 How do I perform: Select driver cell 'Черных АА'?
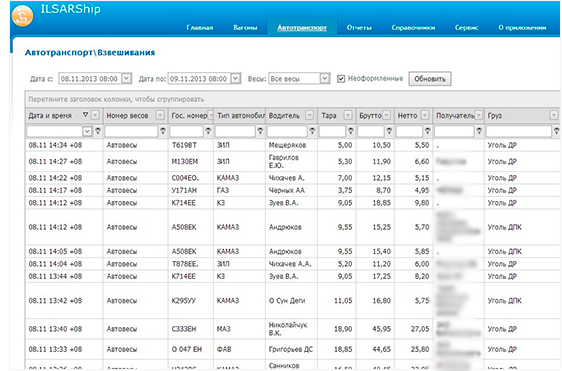(287, 190)
